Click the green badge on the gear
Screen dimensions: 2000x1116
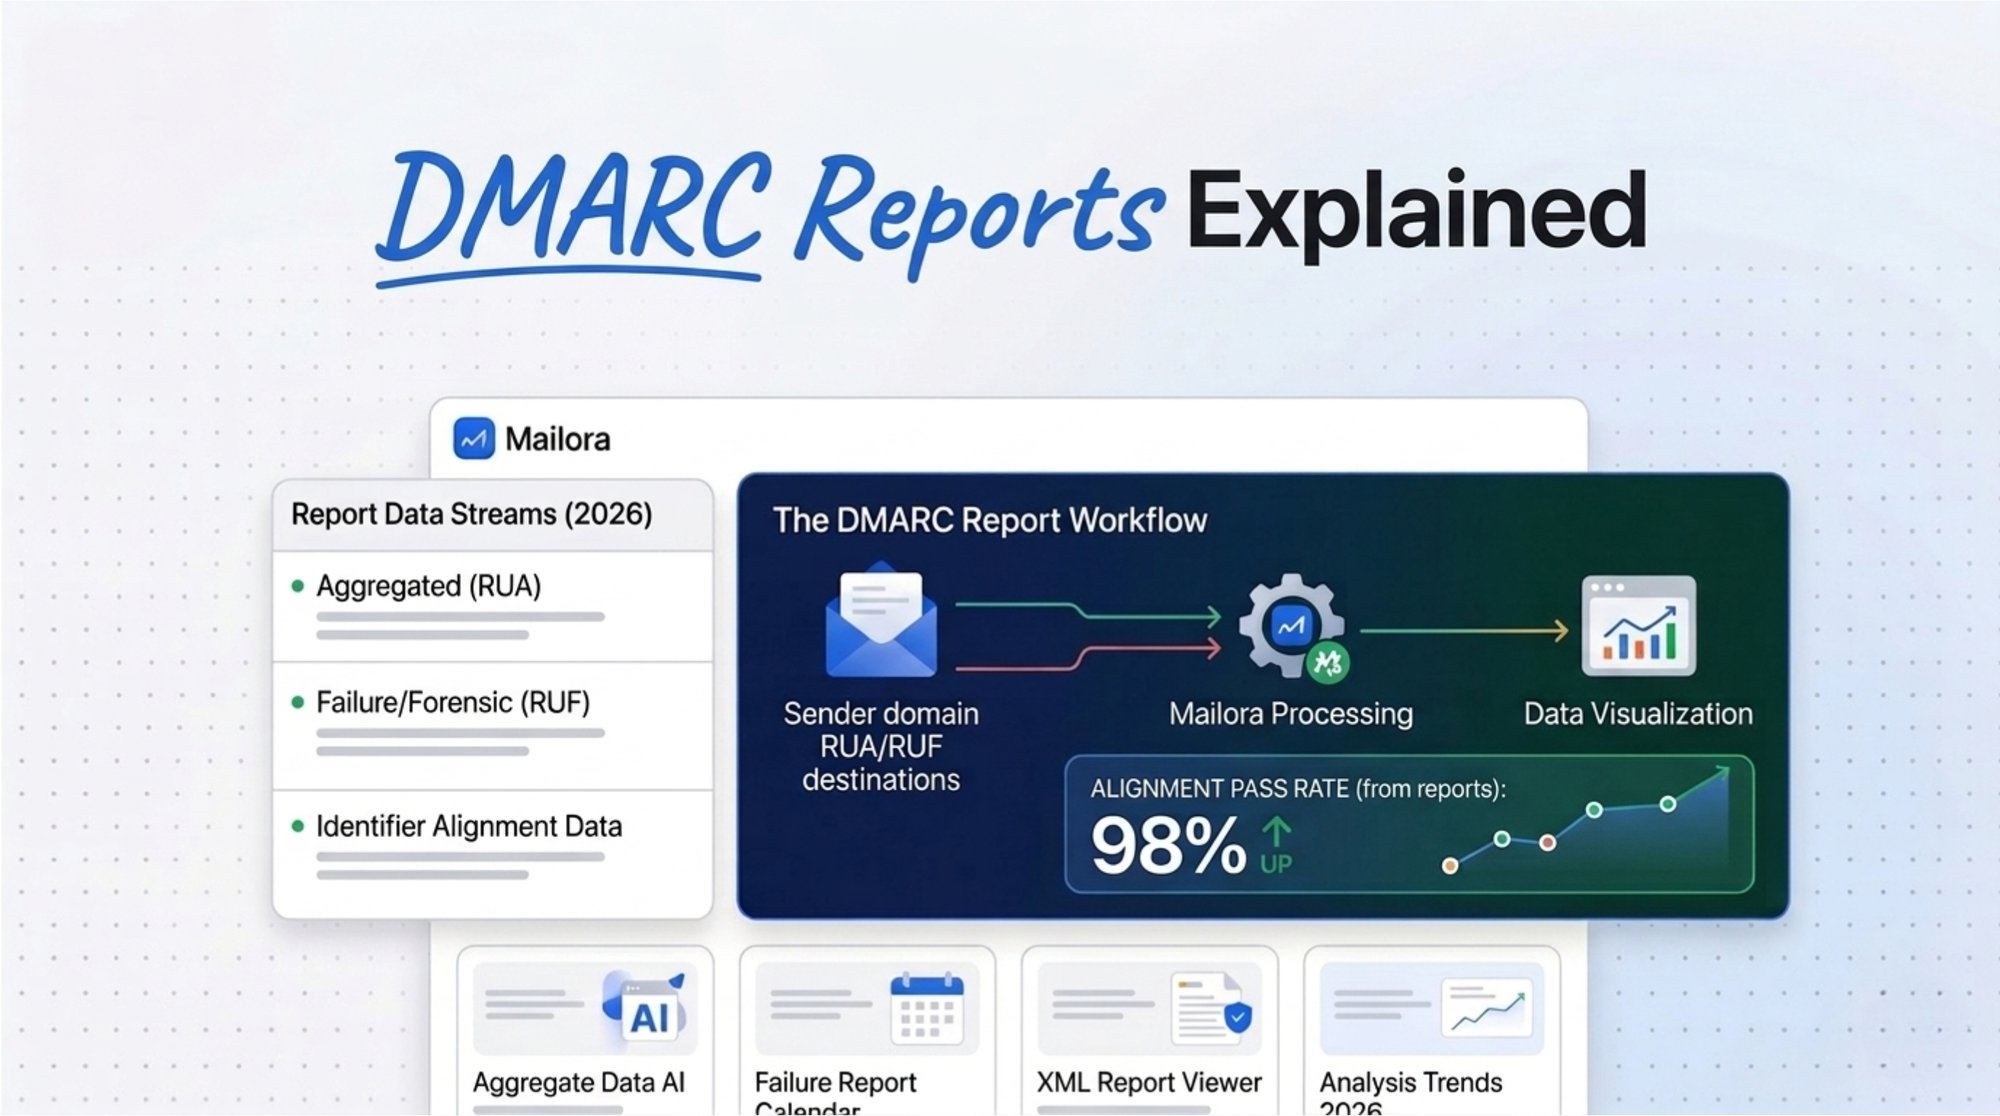[1328, 662]
